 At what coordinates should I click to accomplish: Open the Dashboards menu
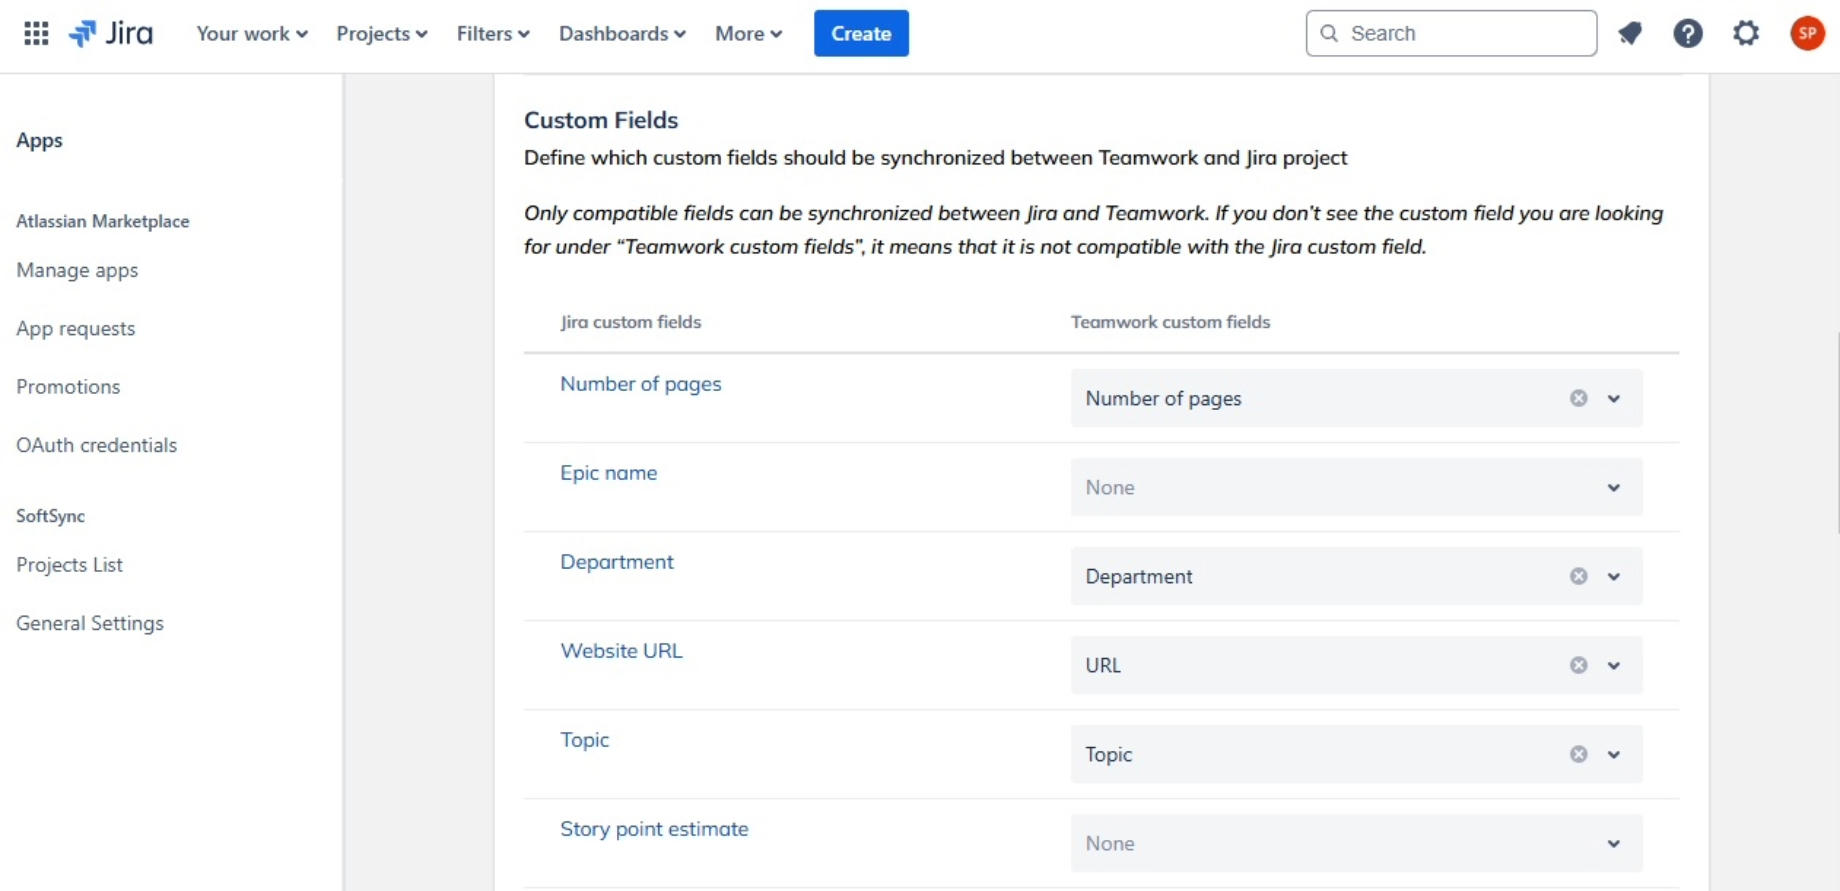click(621, 33)
